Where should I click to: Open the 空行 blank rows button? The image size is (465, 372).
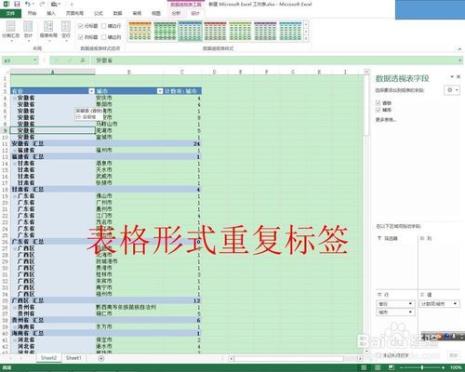point(66,31)
